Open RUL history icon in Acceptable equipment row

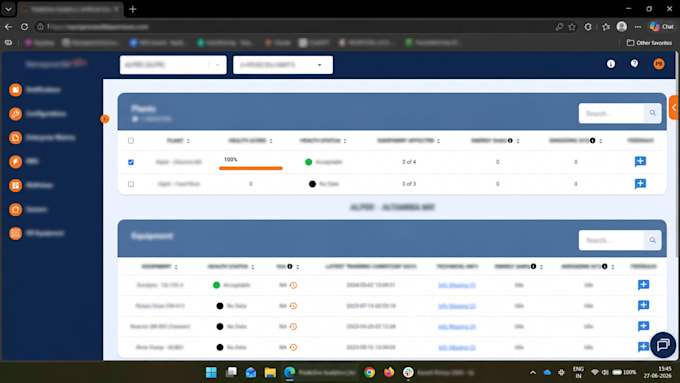tap(293, 285)
